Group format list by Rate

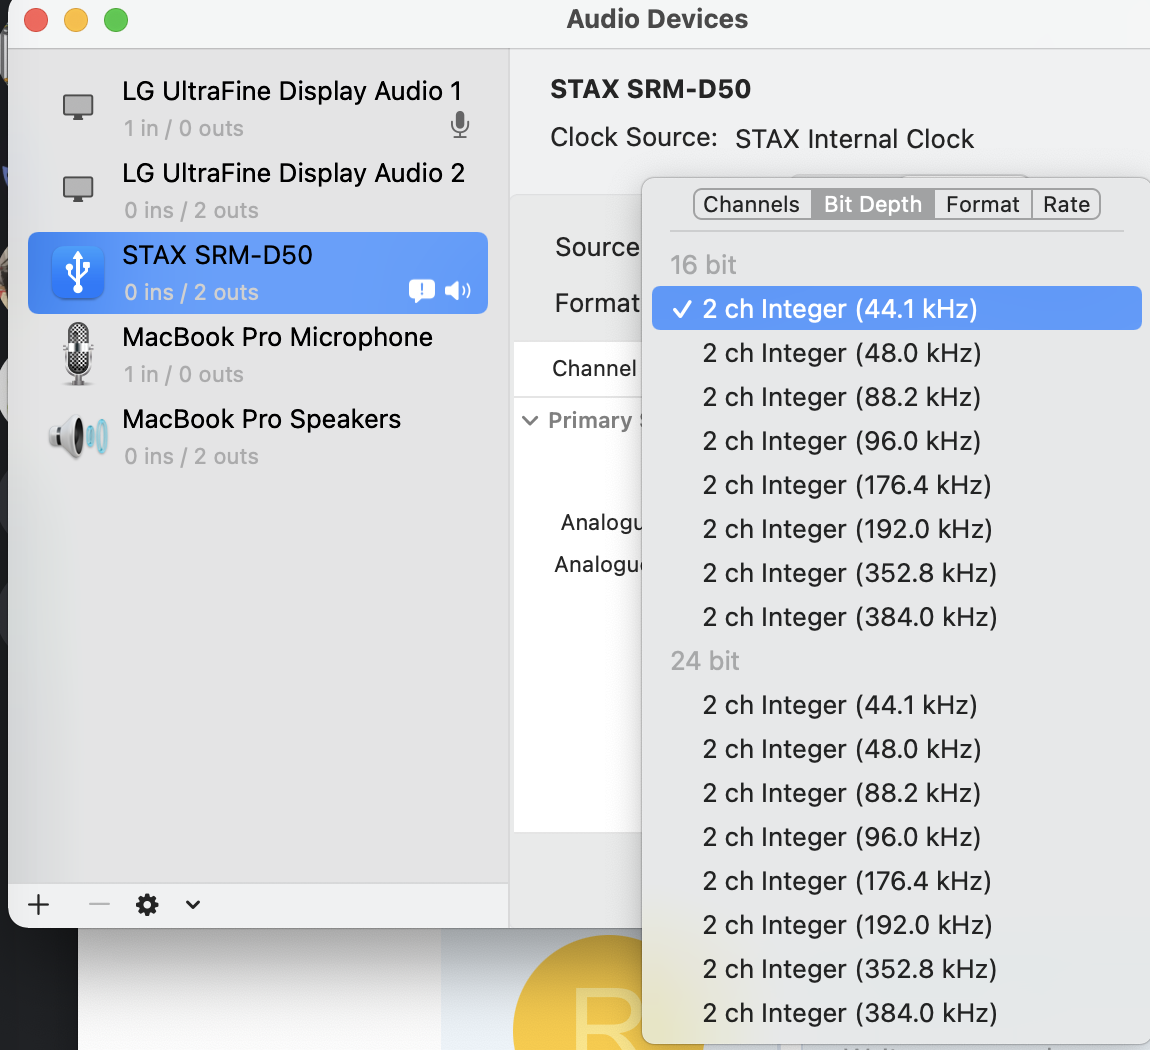point(1066,205)
